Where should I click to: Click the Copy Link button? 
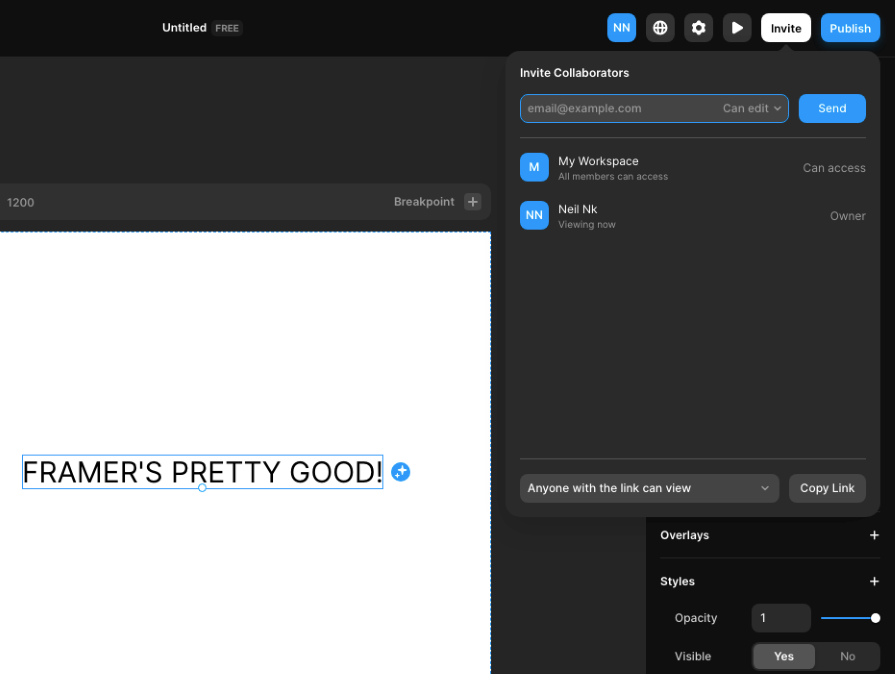827,488
